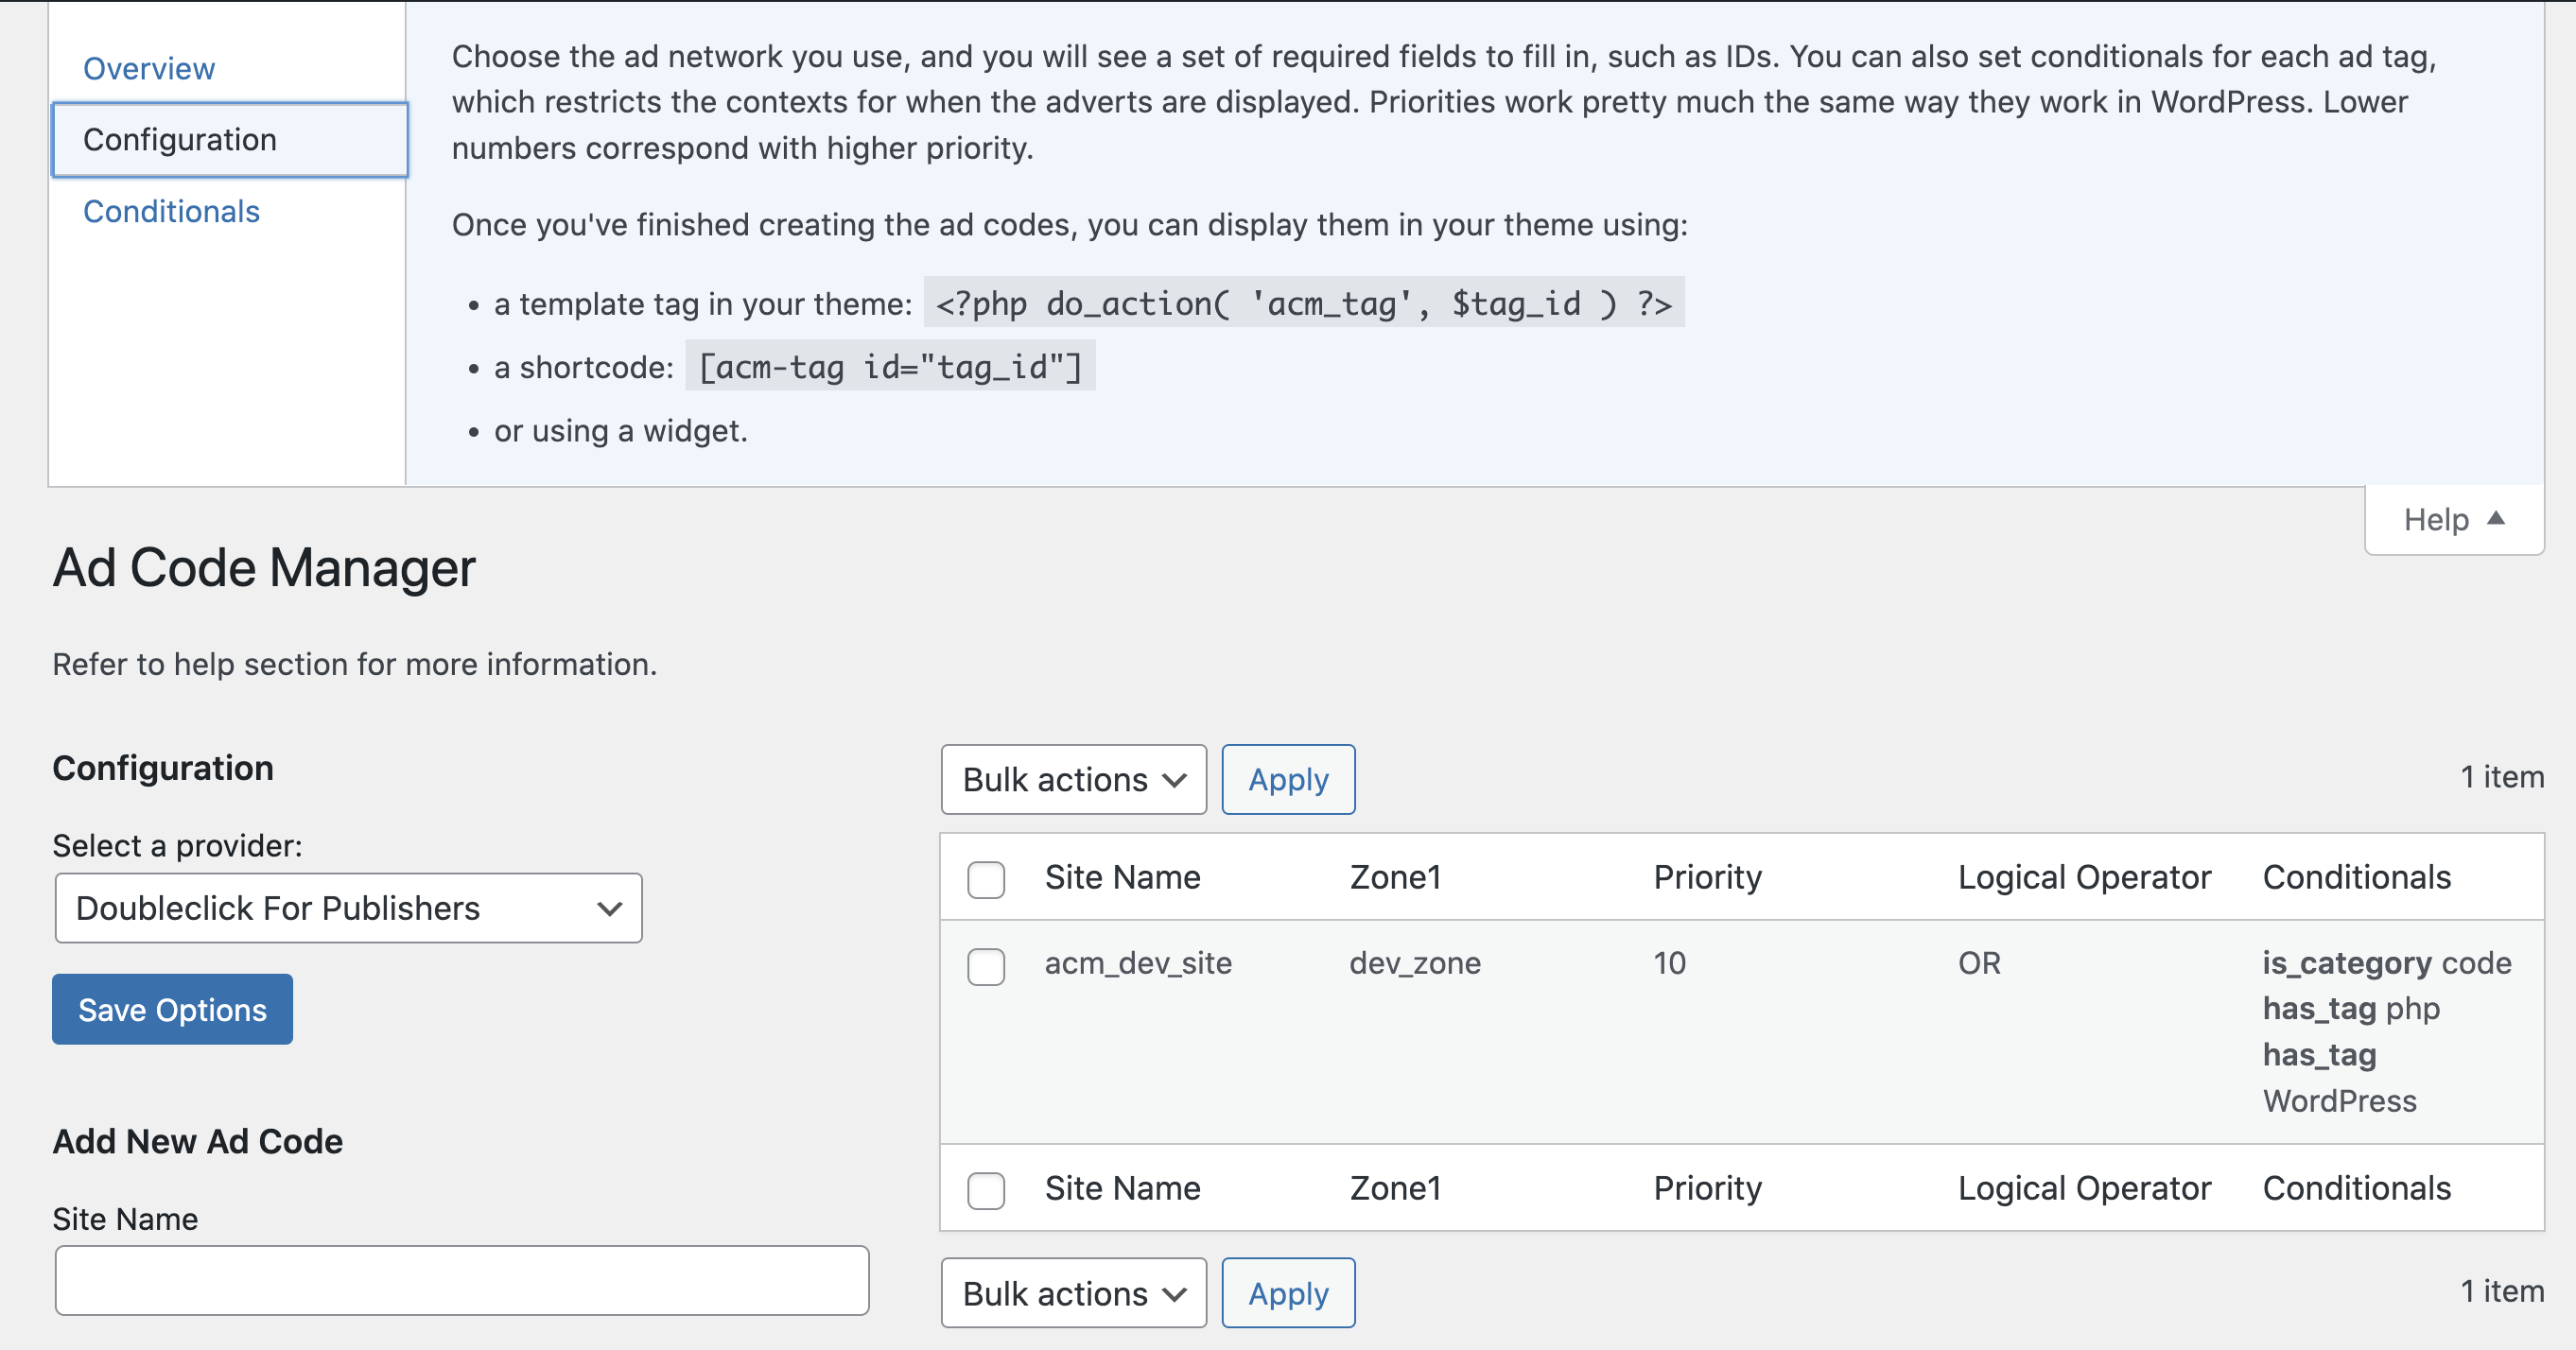Click the Site Name column header
The width and height of the screenshot is (2576, 1350).
1122,877
